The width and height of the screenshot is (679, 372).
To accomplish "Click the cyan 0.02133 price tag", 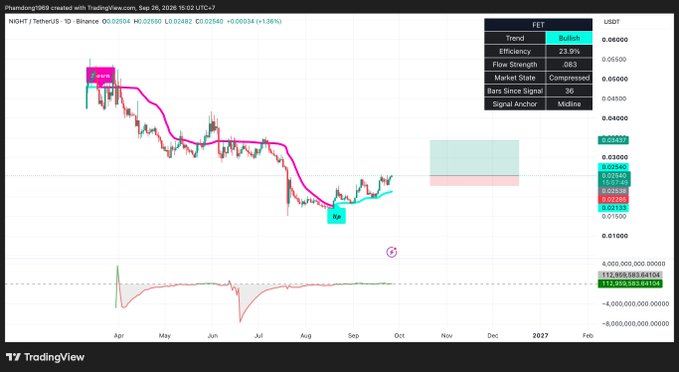I will tap(614, 208).
